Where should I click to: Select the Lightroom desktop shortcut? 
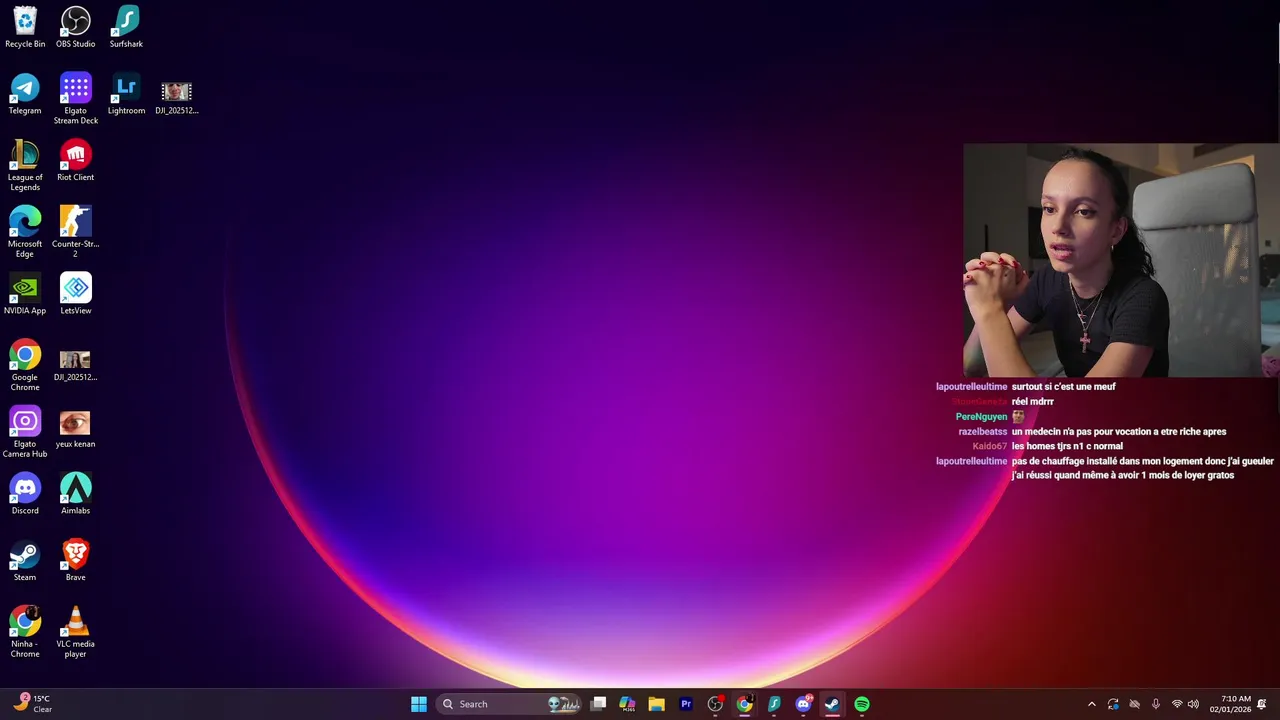(x=126, y=94)
